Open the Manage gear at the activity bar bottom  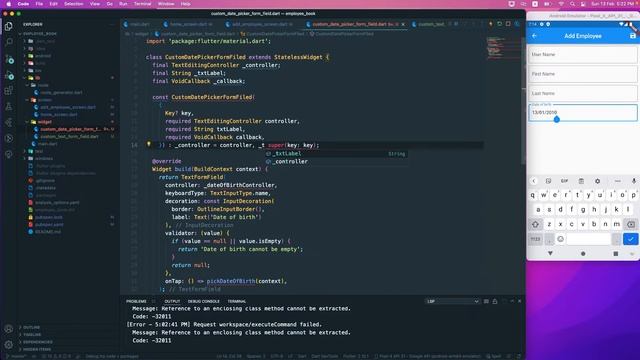point(9,345)
